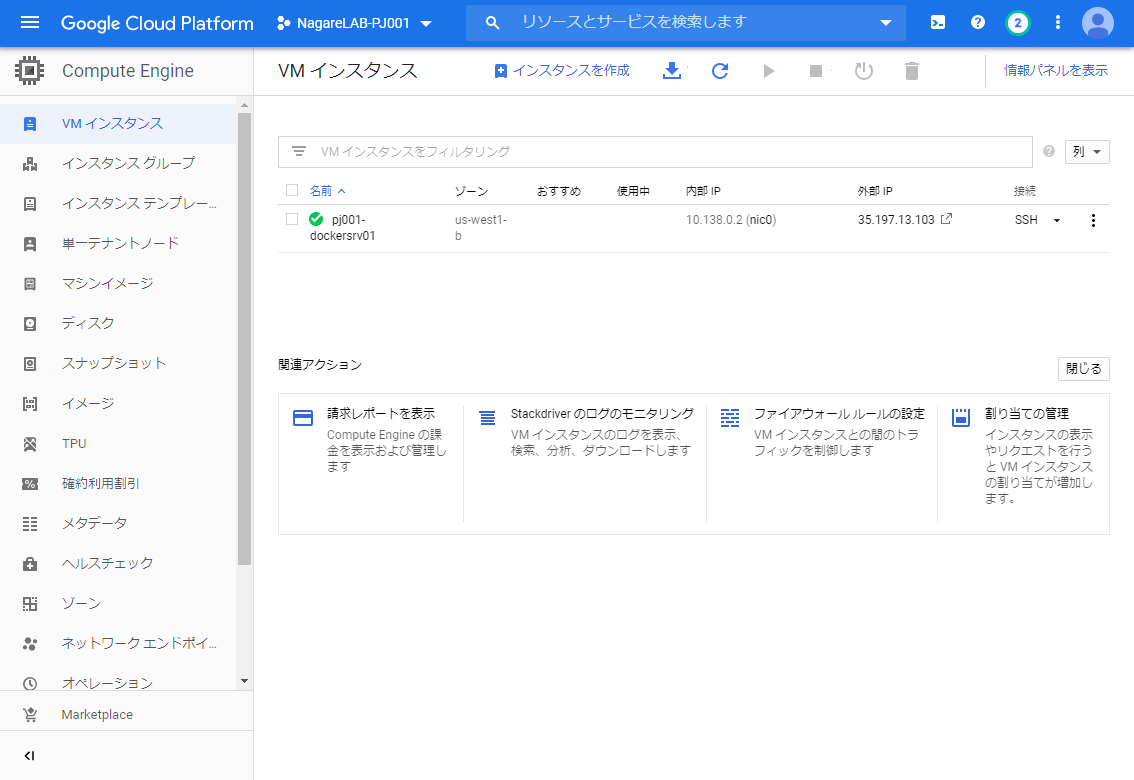
Task: Open Stackdriver のログのモニタリング link
Action: [602, 413]
